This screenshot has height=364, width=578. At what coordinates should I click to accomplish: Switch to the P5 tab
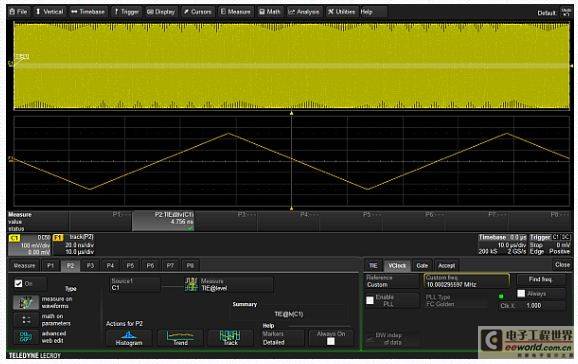(x=130, y=266)
